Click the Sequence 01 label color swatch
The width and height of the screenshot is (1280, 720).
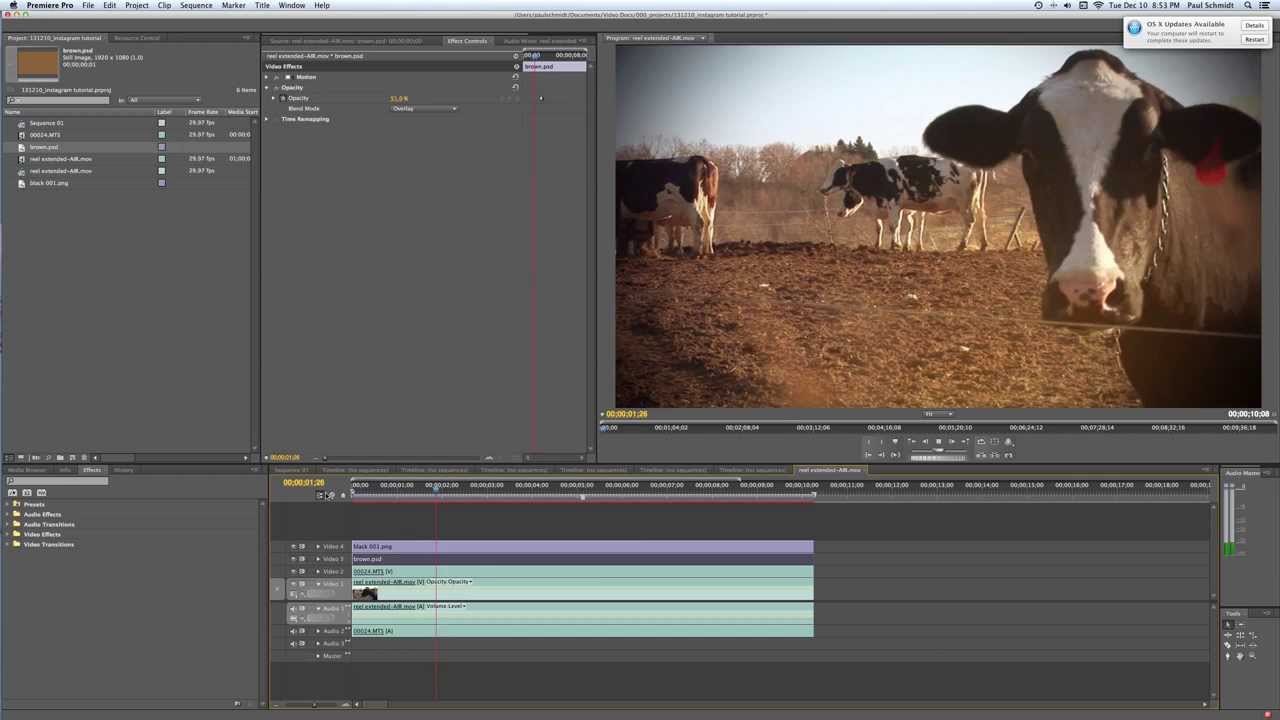tap(161, 123)
